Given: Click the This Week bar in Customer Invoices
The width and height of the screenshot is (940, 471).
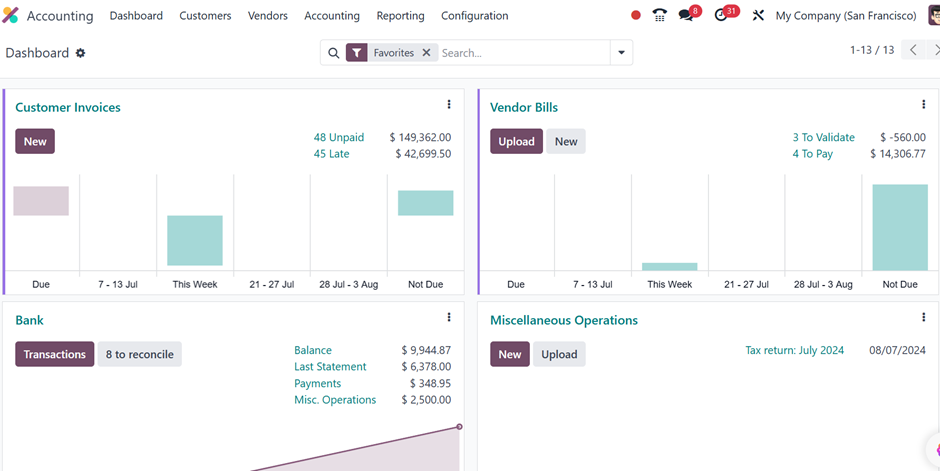Looking at the screenshot, I should point(195,240).
